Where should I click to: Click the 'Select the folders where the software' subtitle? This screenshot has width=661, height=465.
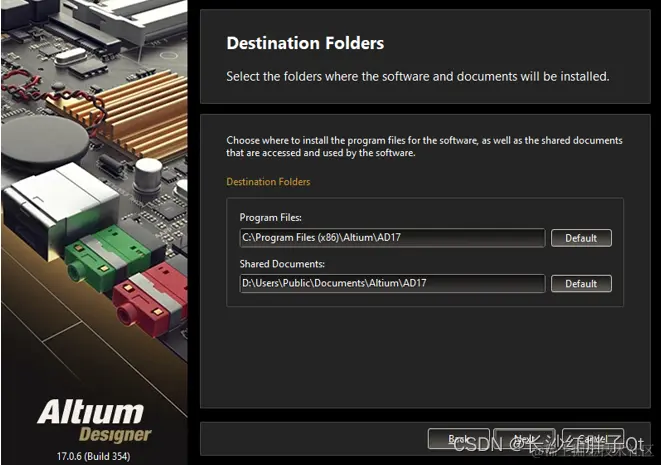(x=418, y=77)
